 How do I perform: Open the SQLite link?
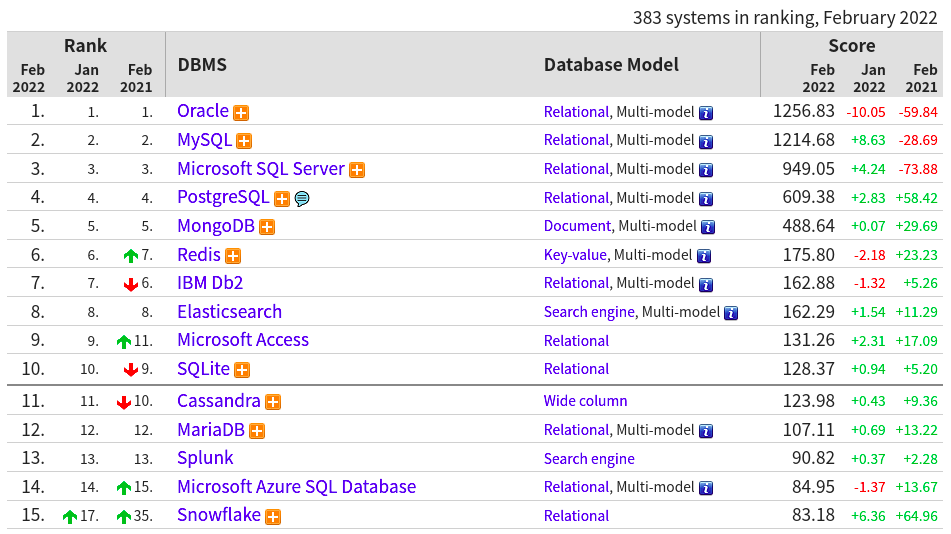point(203,369)
